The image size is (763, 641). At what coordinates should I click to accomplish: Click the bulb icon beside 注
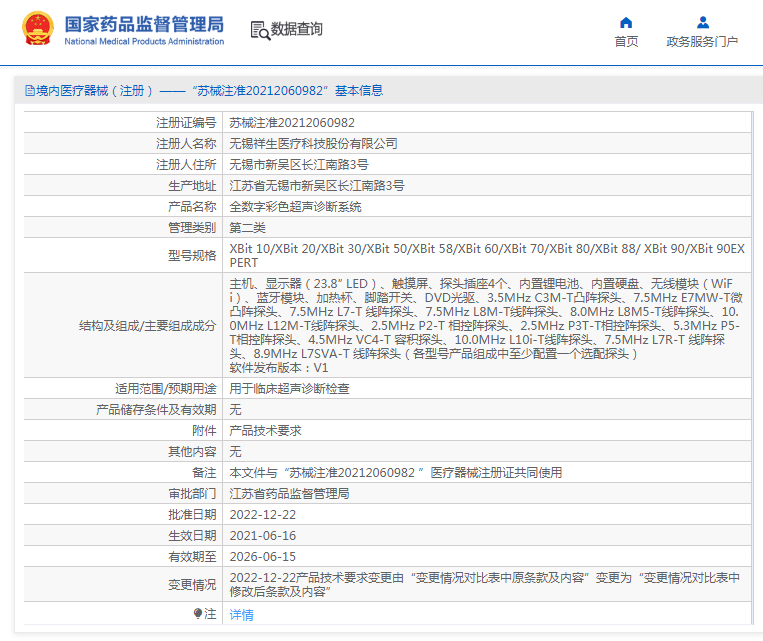coord(198,613)
